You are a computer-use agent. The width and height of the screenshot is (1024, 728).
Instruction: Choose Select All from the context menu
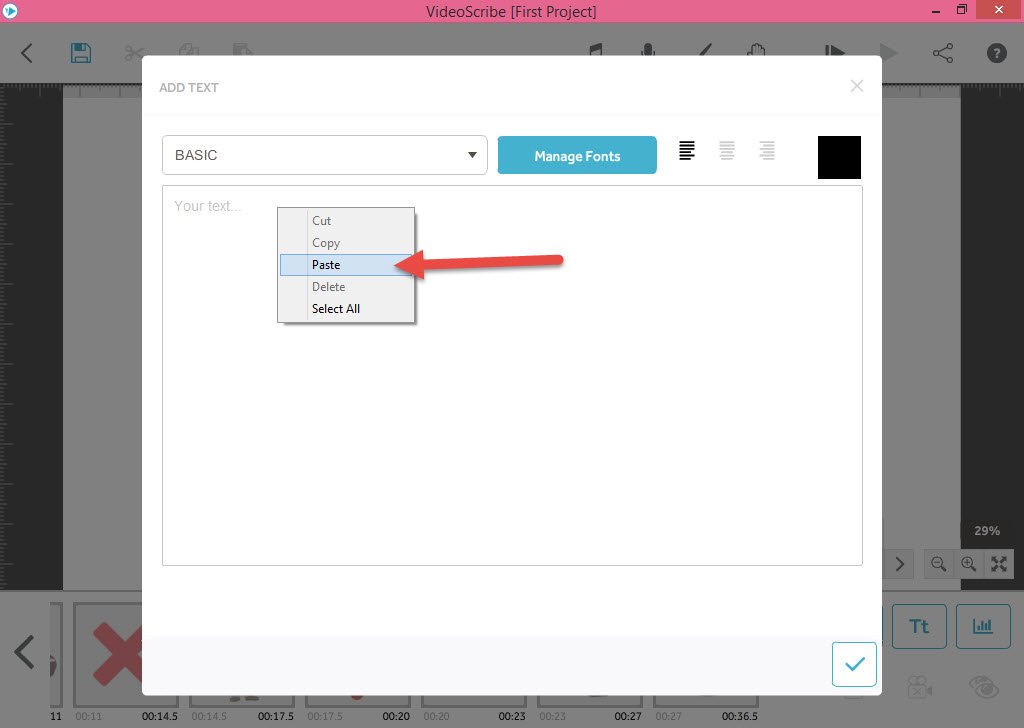click(x=346, y=309)
